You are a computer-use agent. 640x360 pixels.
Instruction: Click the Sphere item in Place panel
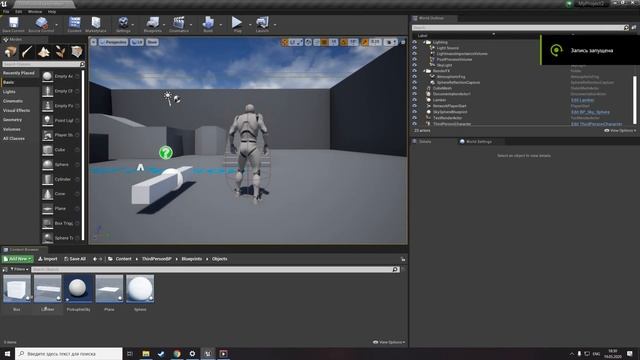(61, 164)
